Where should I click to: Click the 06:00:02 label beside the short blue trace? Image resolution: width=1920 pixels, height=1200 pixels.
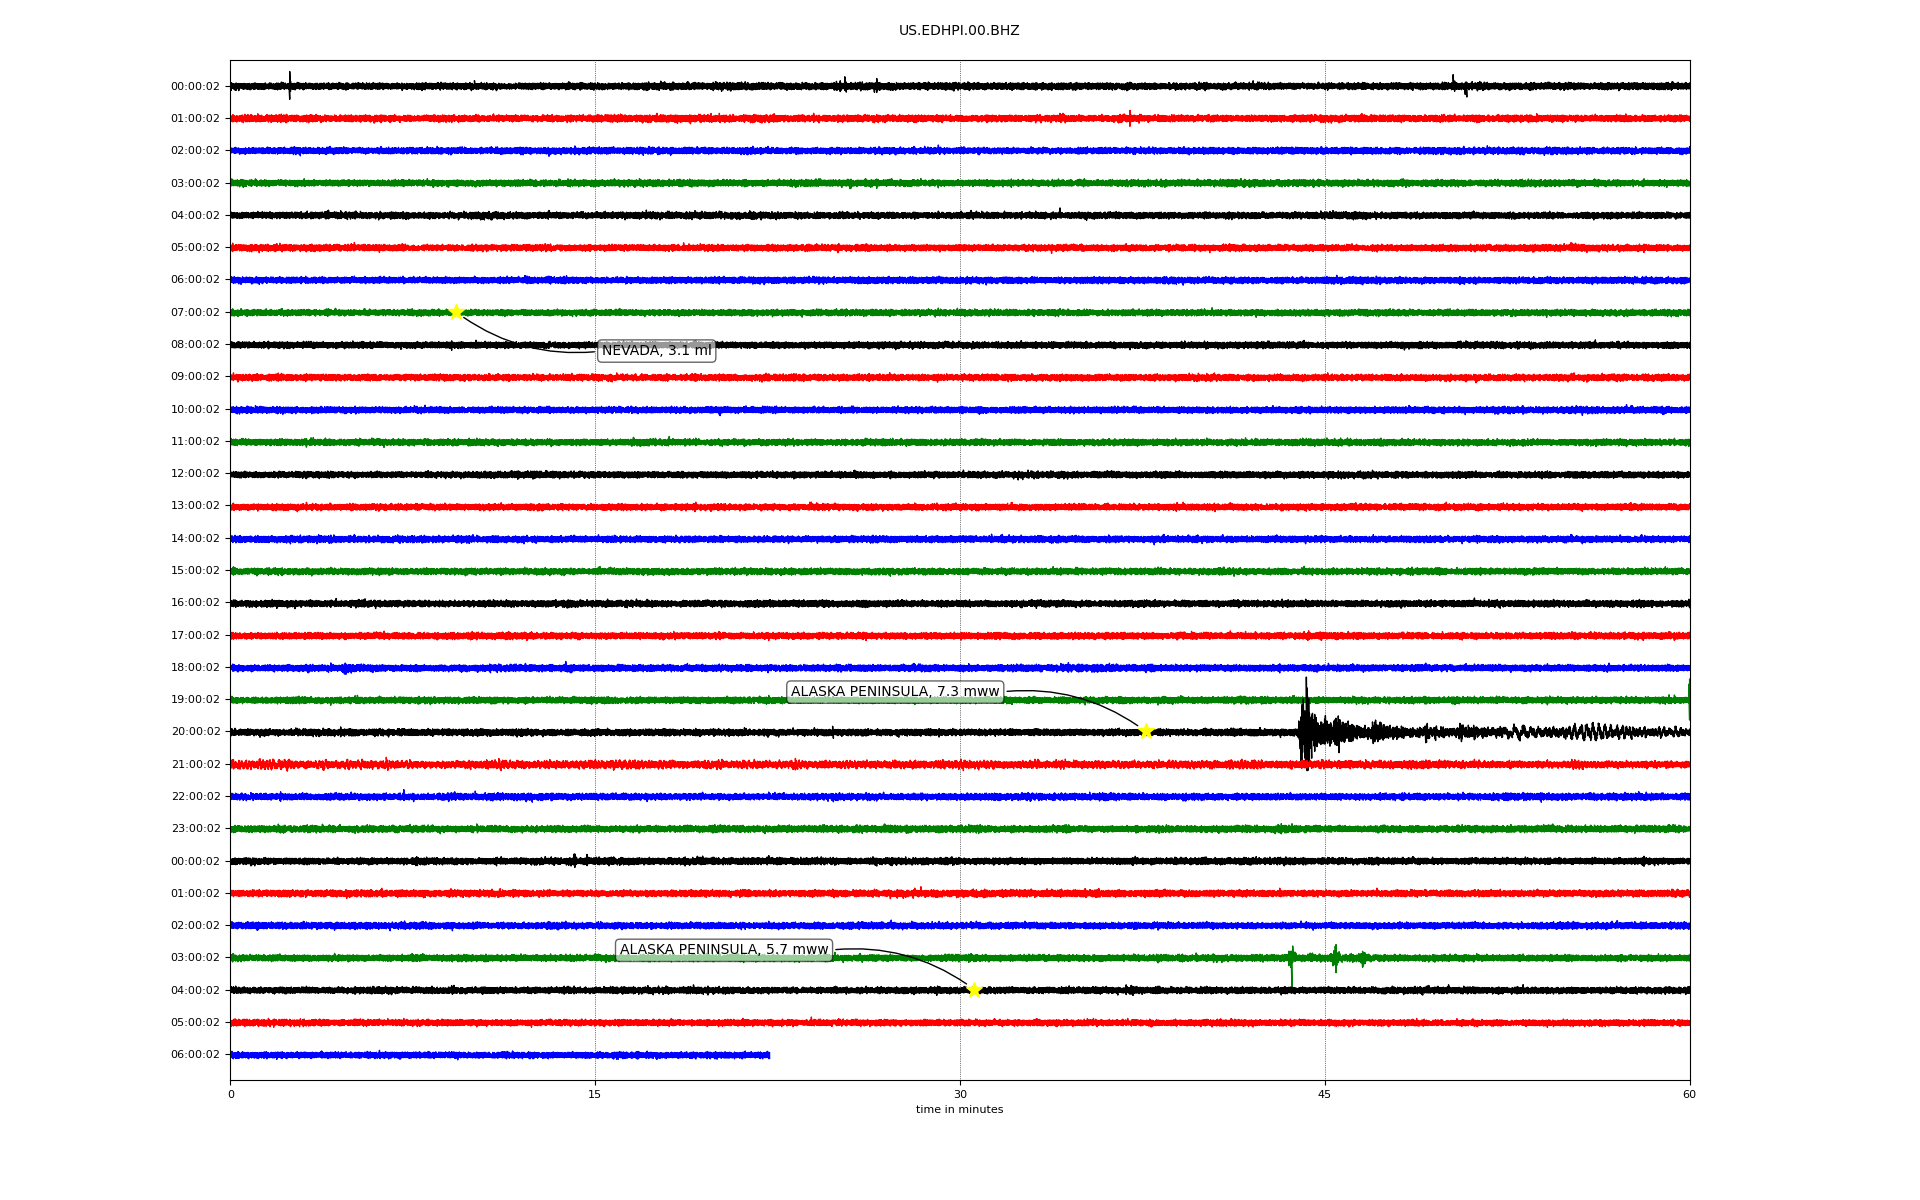[x=195, y=1055]
